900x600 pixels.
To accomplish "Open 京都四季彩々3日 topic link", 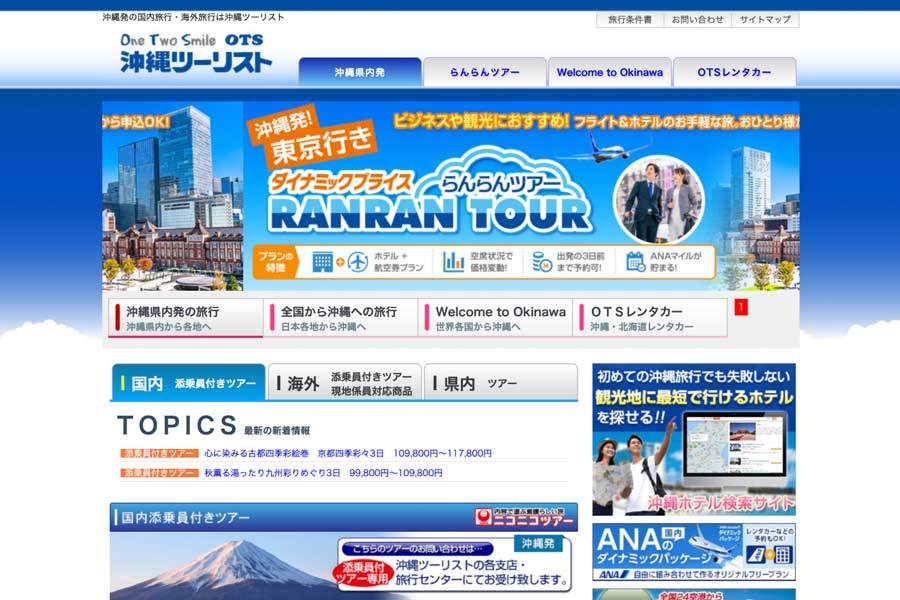I will click(348, 453).
